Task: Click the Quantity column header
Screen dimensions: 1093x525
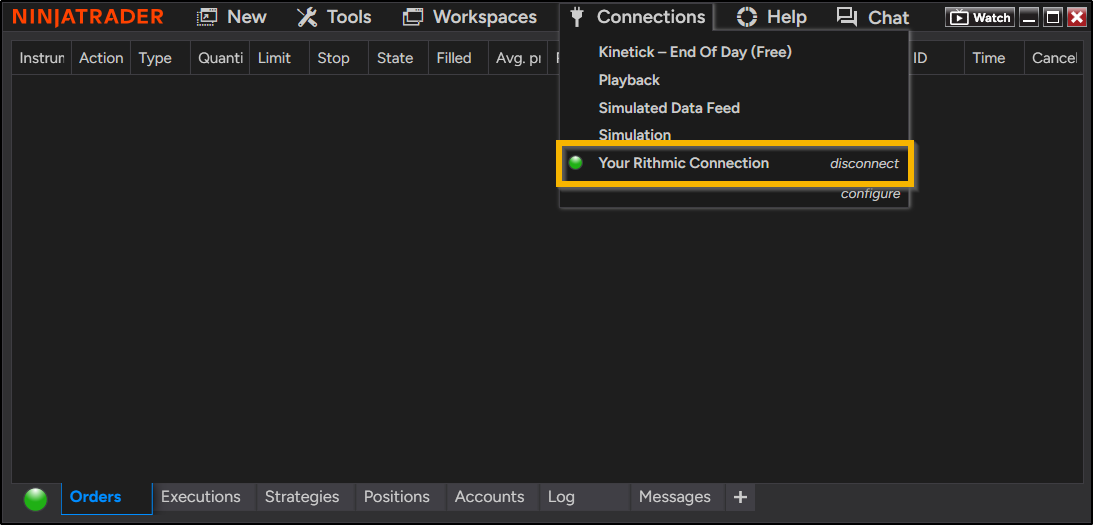Action: (220, 58)
